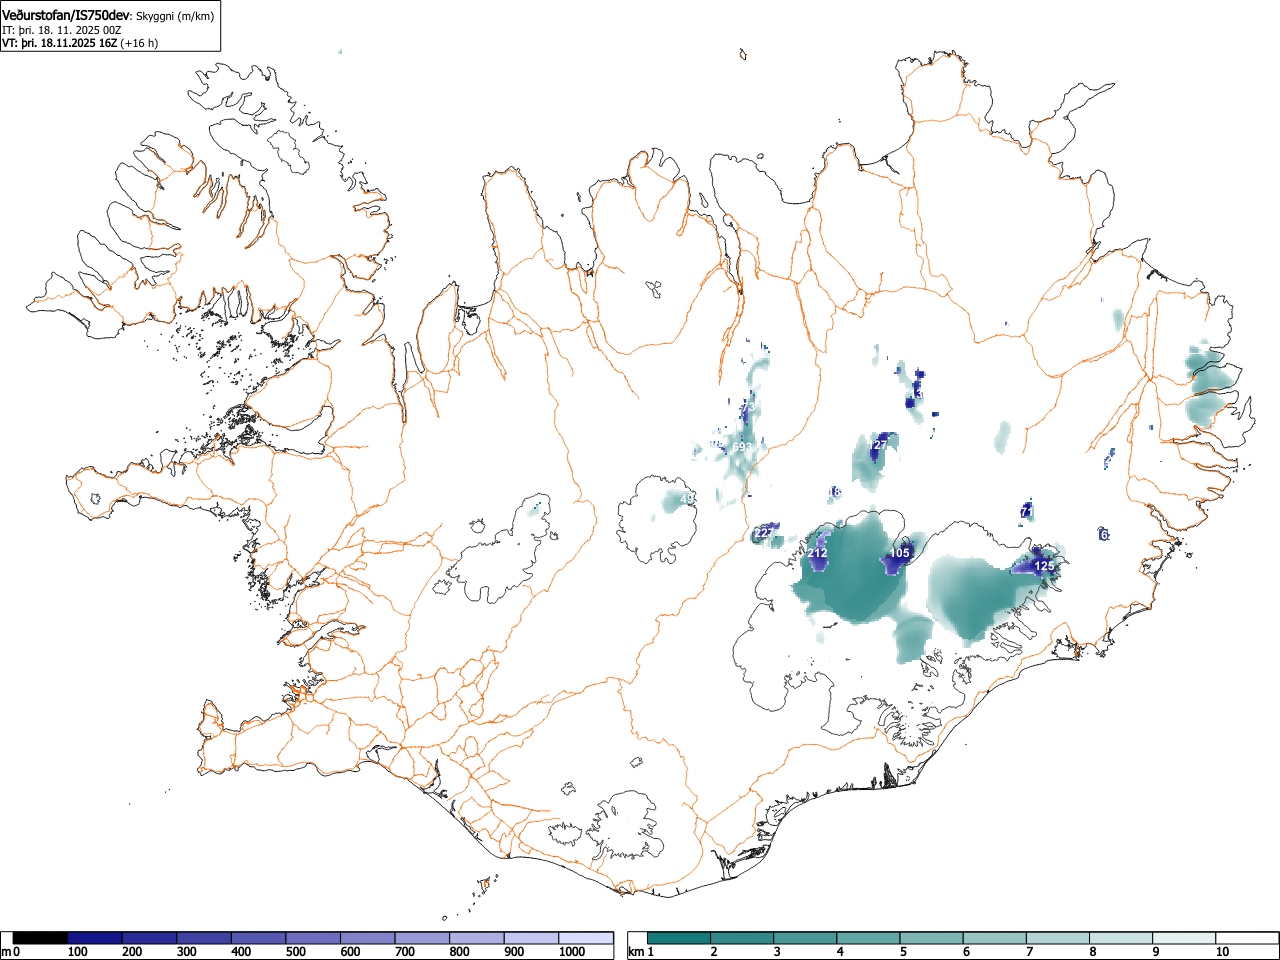
Task: Click the isolated '6' value in the east
Action: (1104, 535)
